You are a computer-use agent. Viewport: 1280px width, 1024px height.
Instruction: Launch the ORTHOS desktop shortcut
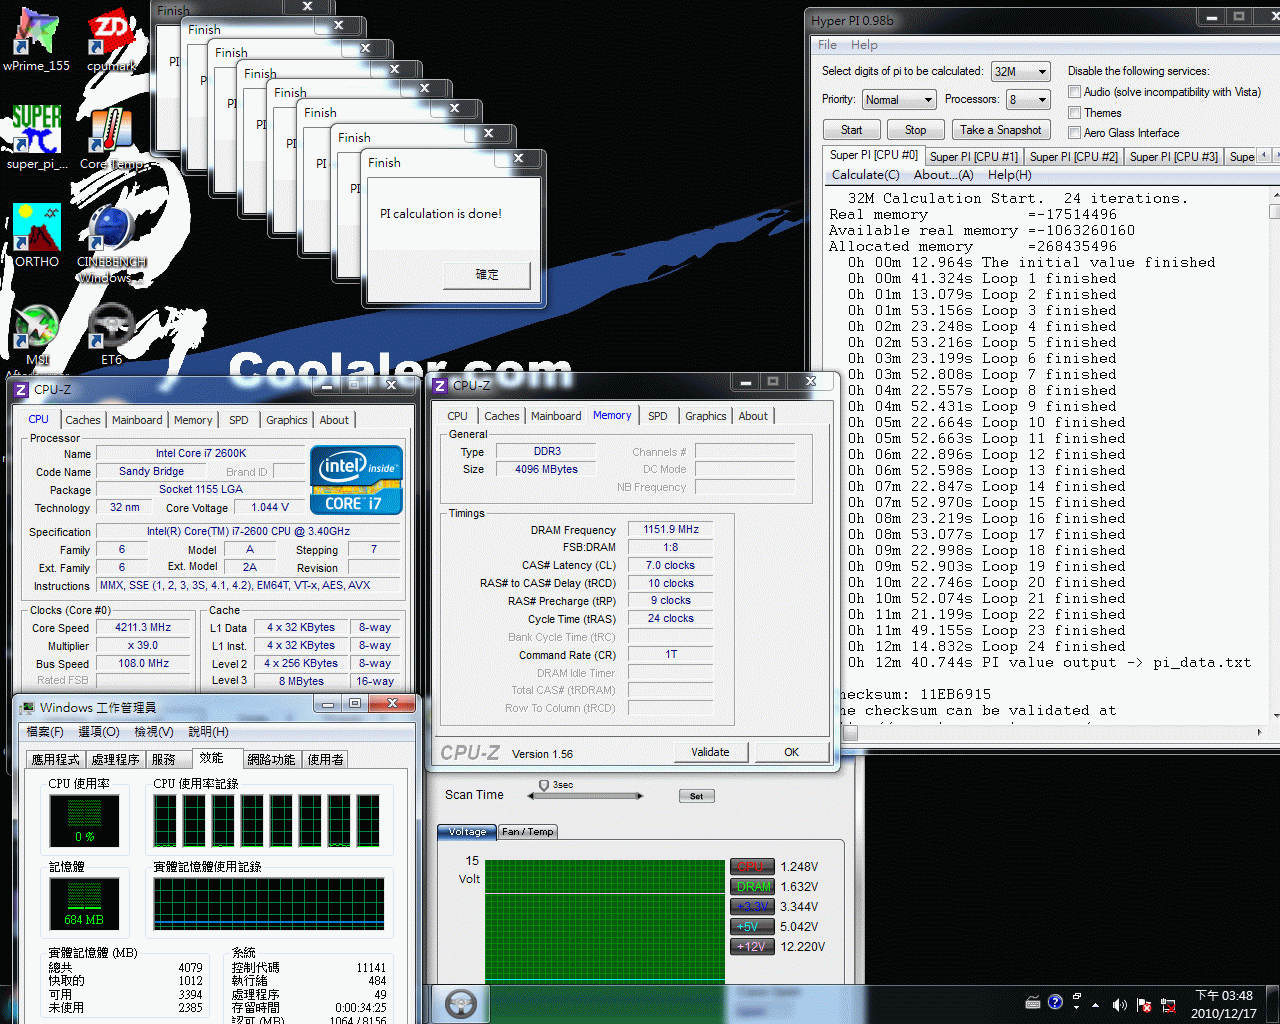pyautogui.click(x=37, y=235)
